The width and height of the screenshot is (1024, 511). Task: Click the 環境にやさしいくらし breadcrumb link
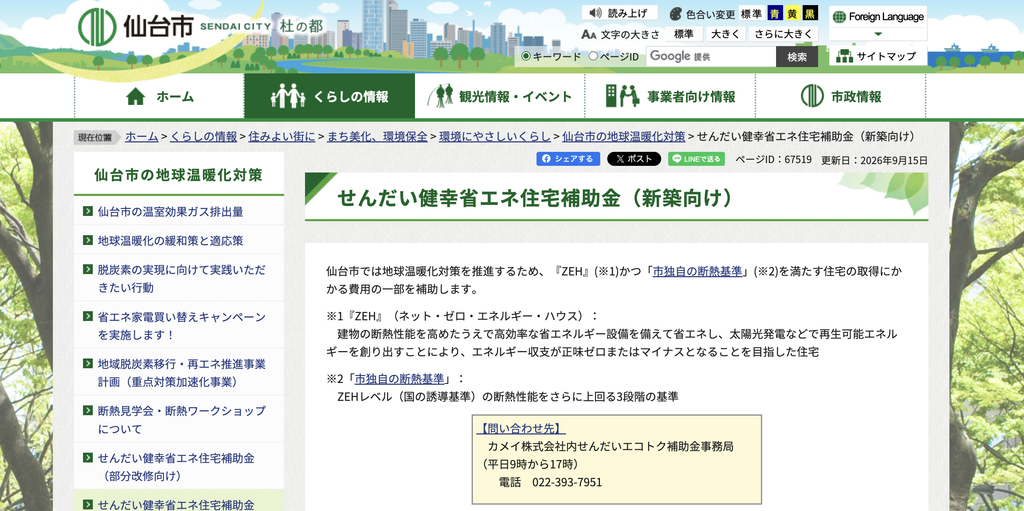tap(495, 137)
